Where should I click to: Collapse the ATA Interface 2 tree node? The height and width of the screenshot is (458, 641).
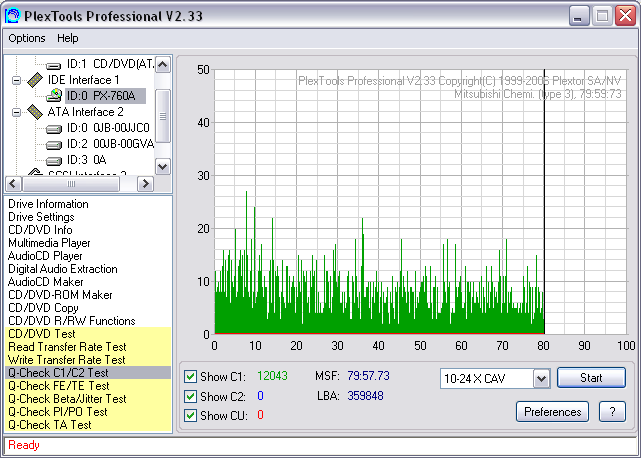click(x=16, y=112)
